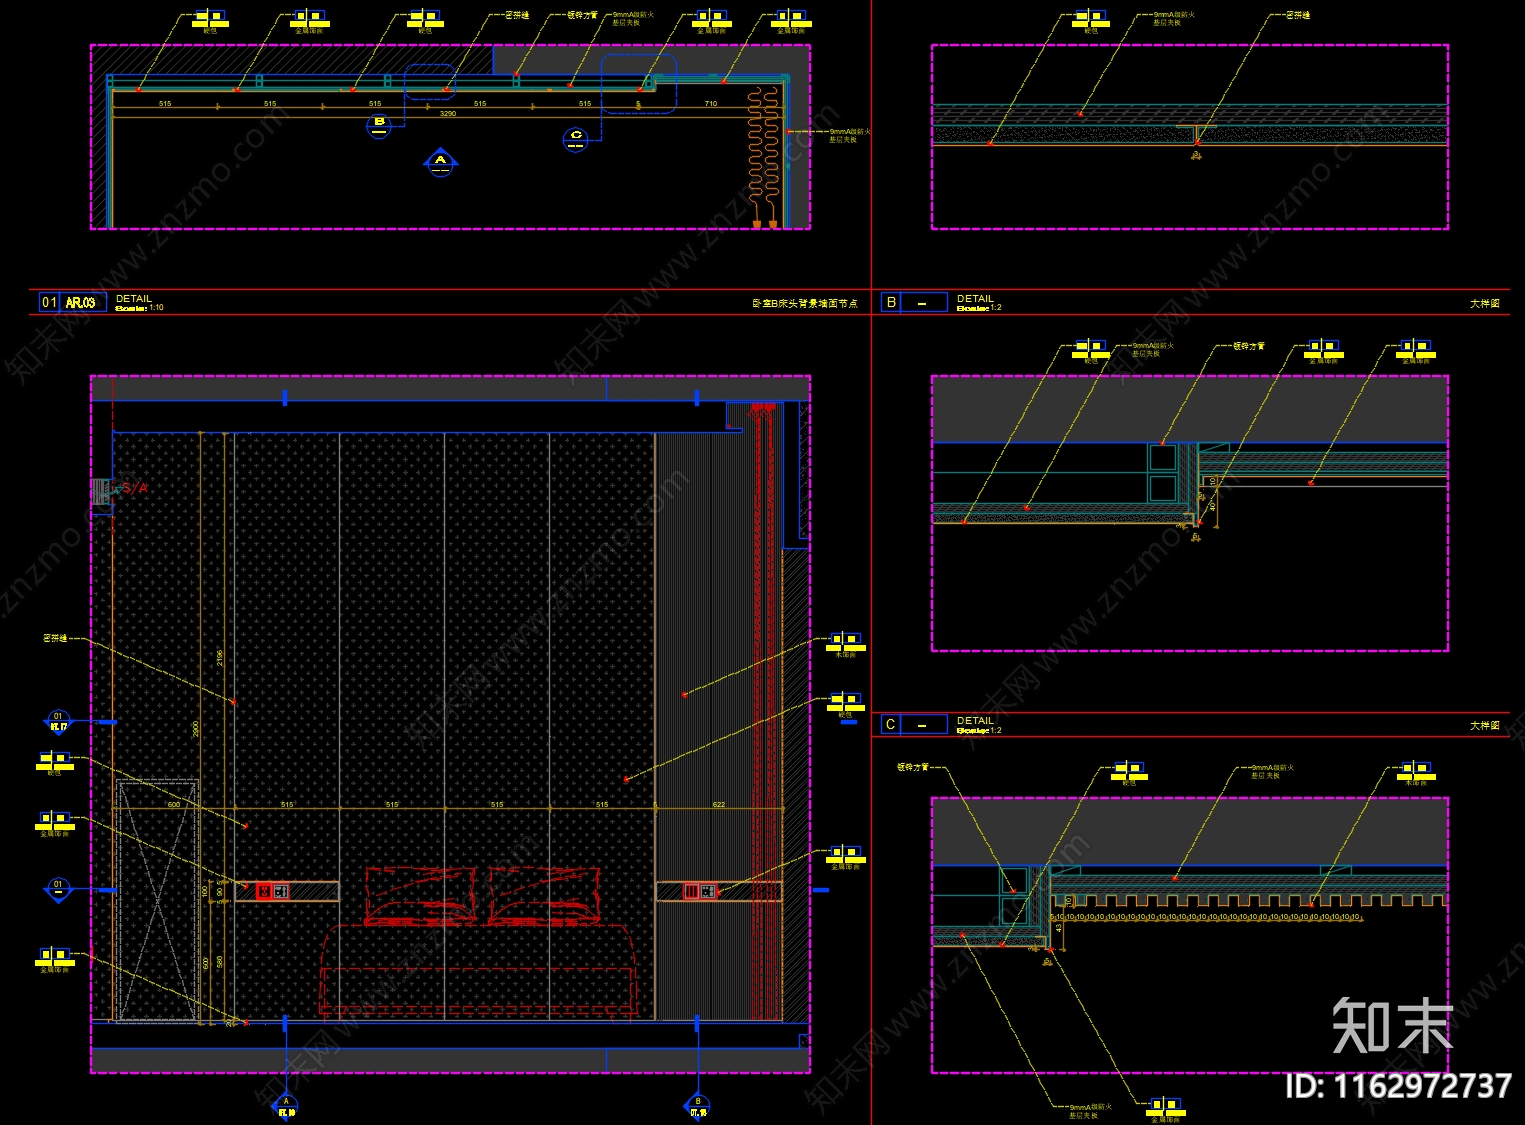Select the 镀锌方管 label above detail B
Image resolution: width=1525 pixels, height=1125 pixels.
(1249, 346)
